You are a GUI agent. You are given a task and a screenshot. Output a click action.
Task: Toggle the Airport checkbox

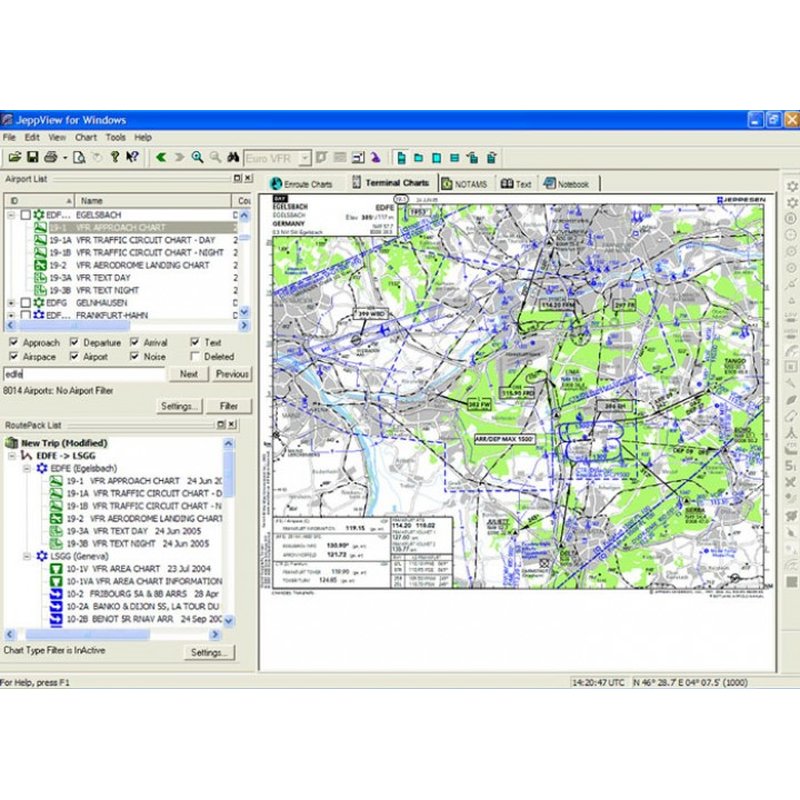click(x=74, y=356)
